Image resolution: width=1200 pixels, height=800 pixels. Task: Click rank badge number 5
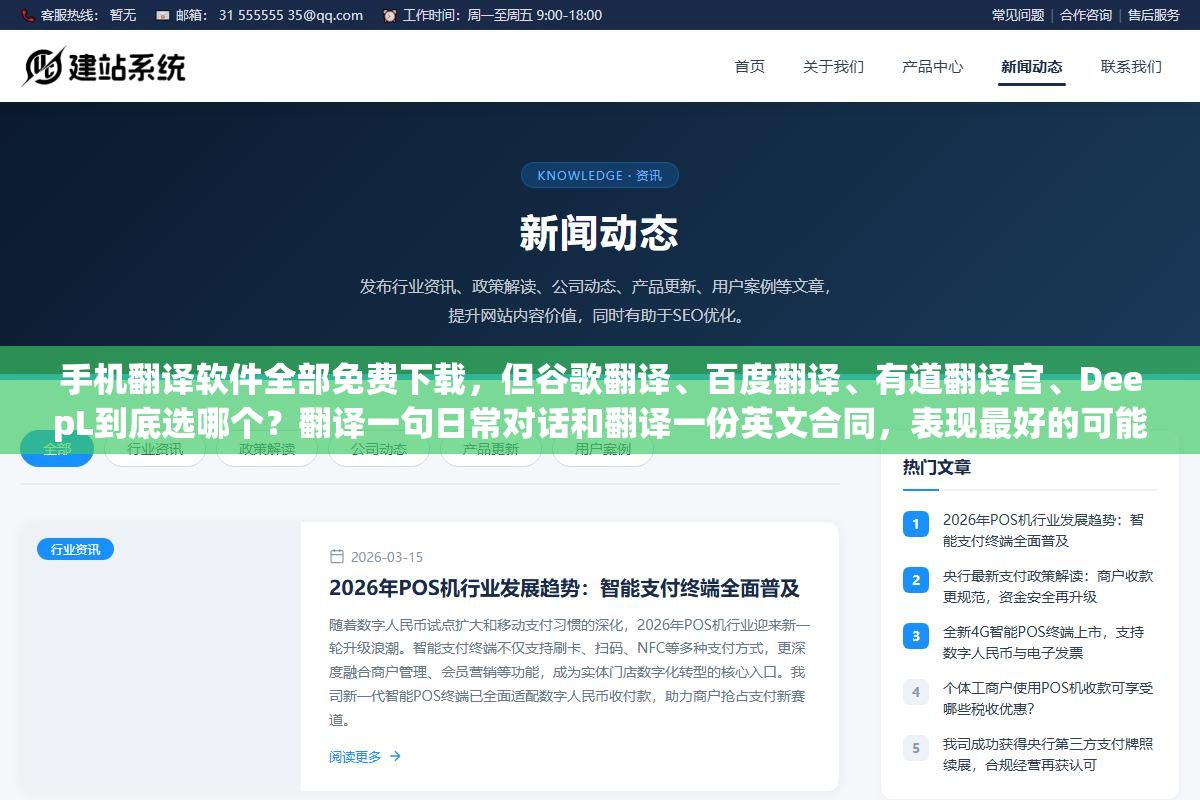point(915,747)
